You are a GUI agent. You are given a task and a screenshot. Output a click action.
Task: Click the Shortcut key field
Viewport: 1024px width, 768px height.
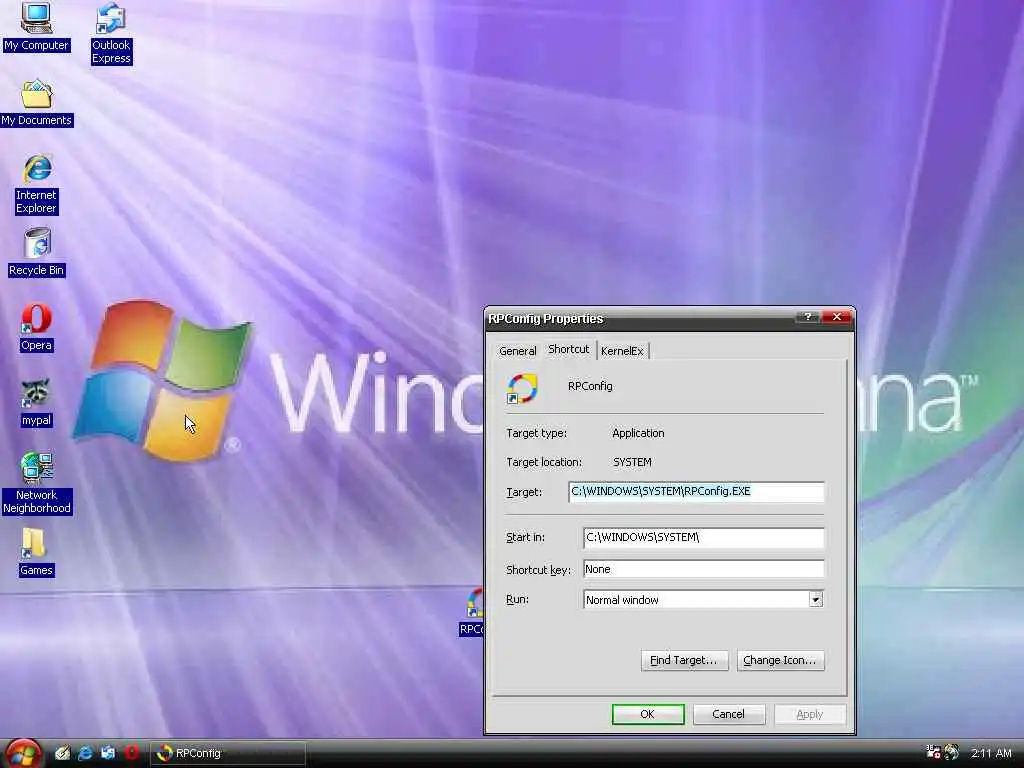click(x=703, y=569)
